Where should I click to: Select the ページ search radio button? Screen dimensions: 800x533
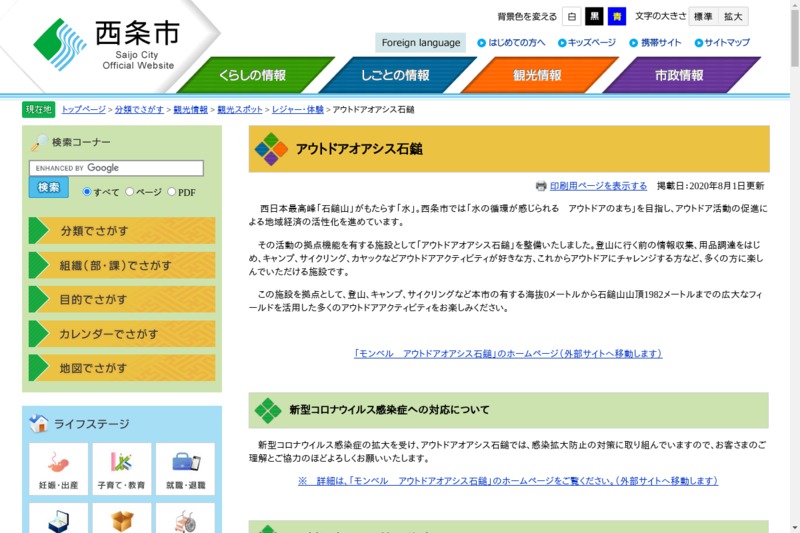tap(129, 192)
